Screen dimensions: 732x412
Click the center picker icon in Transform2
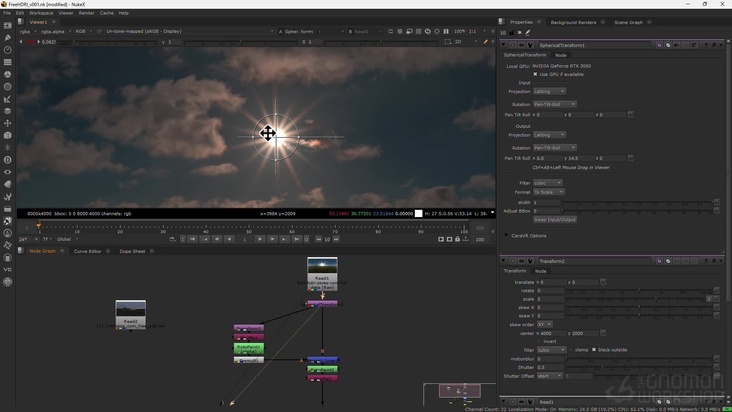[x=603, y=333]
